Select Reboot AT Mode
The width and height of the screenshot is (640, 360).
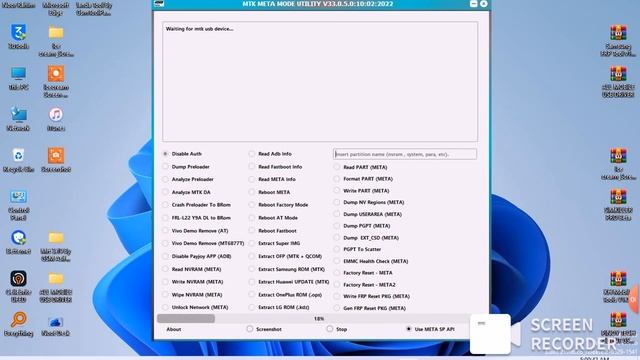coord(274,218)
